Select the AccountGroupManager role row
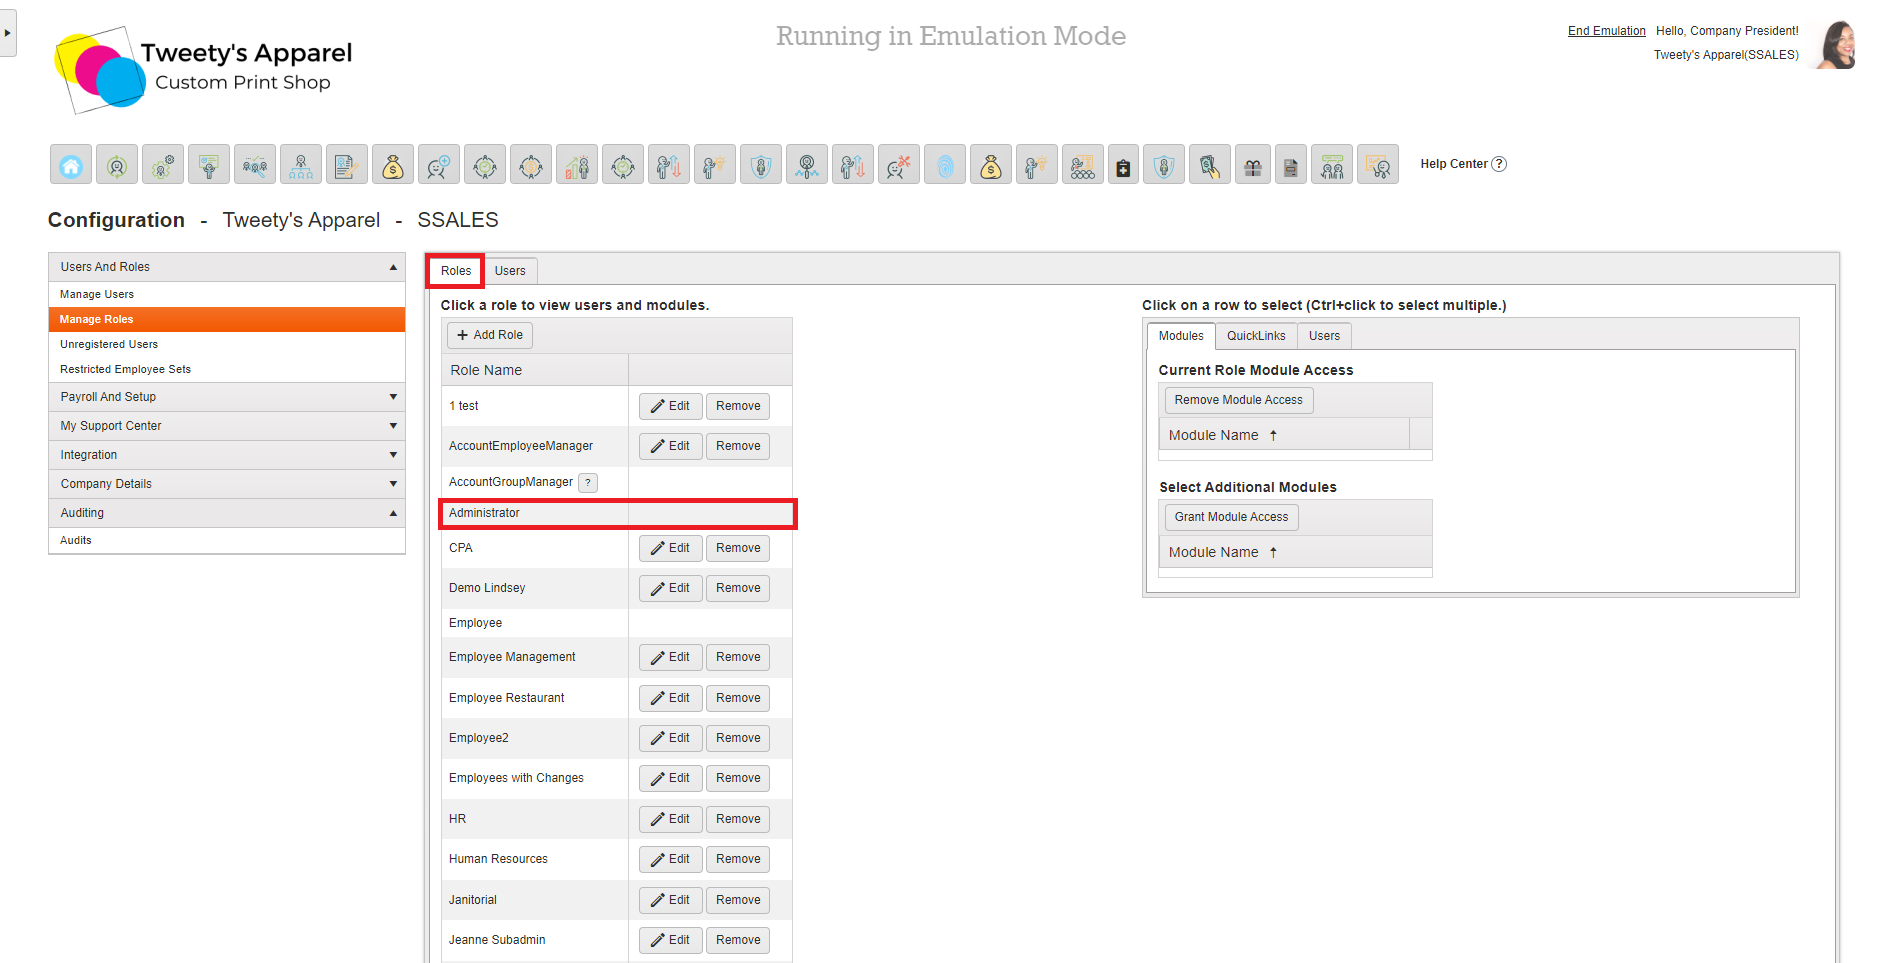This screenshot has height=963, width=1902. 617,482
